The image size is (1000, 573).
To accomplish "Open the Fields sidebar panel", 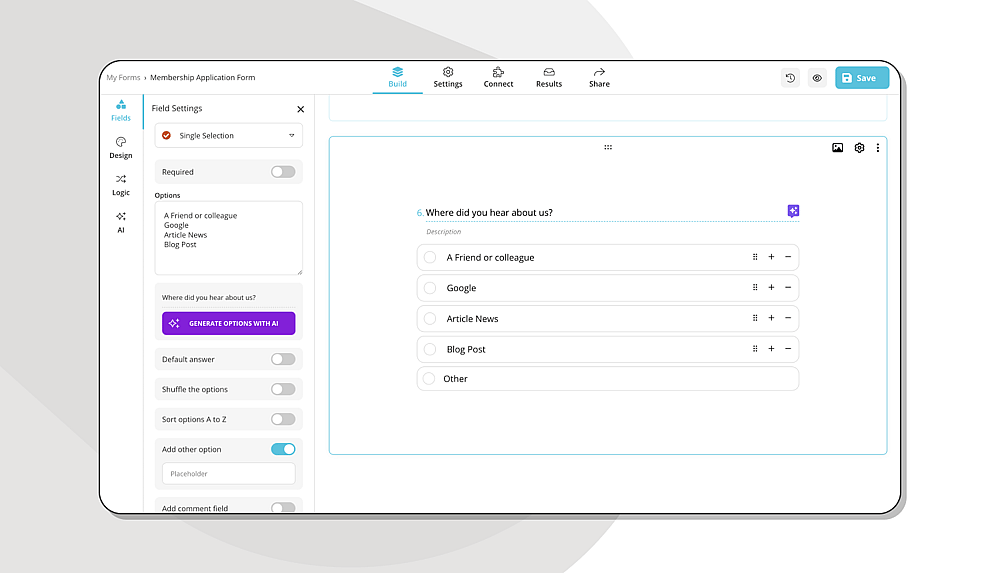I will [121, 110].
